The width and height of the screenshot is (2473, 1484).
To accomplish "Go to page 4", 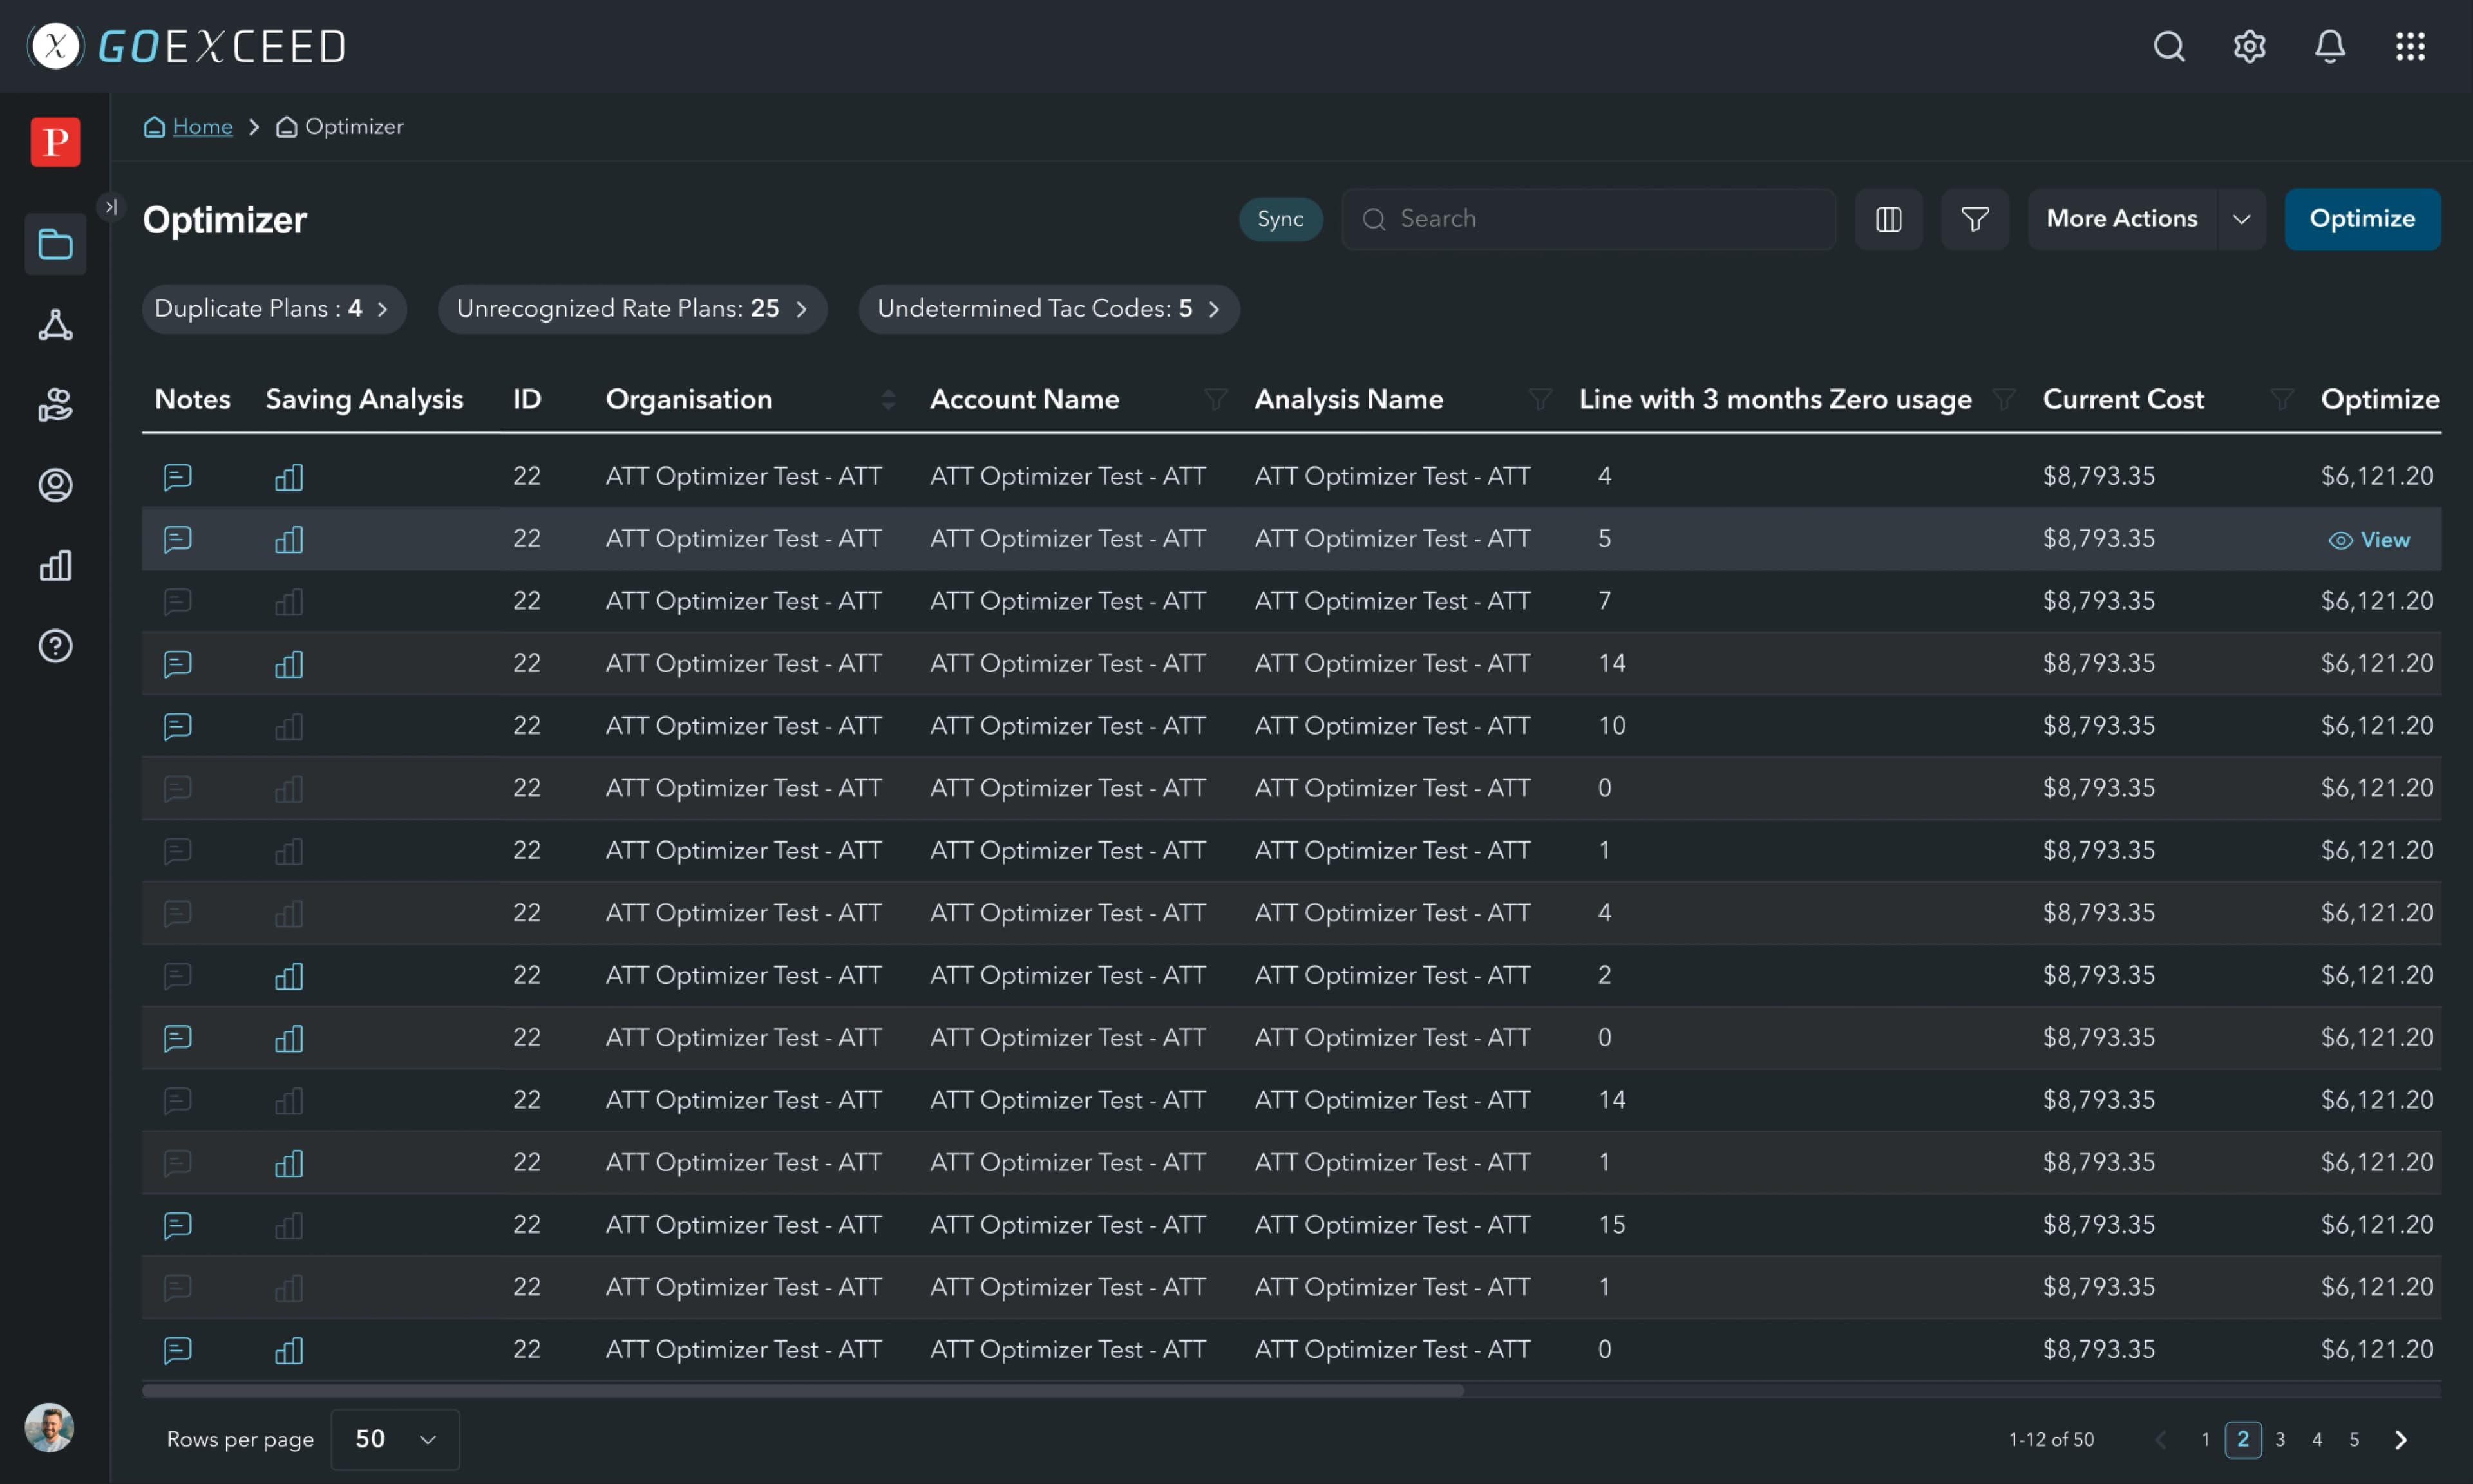I will (x=2317, y=1440).
